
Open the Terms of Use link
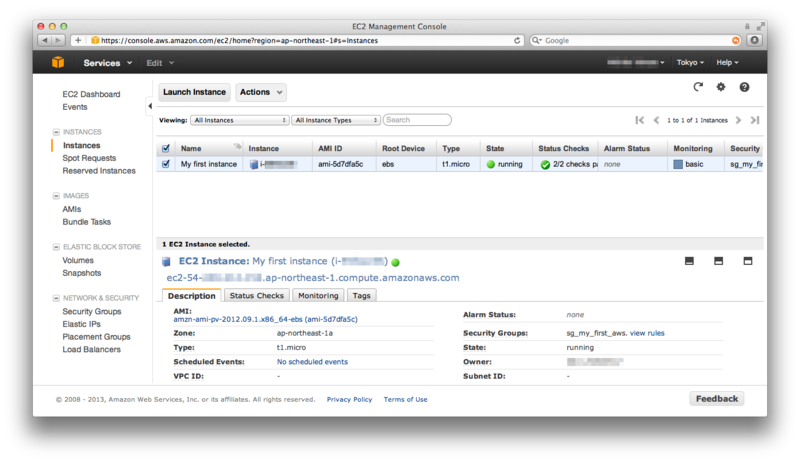point(406,399)
